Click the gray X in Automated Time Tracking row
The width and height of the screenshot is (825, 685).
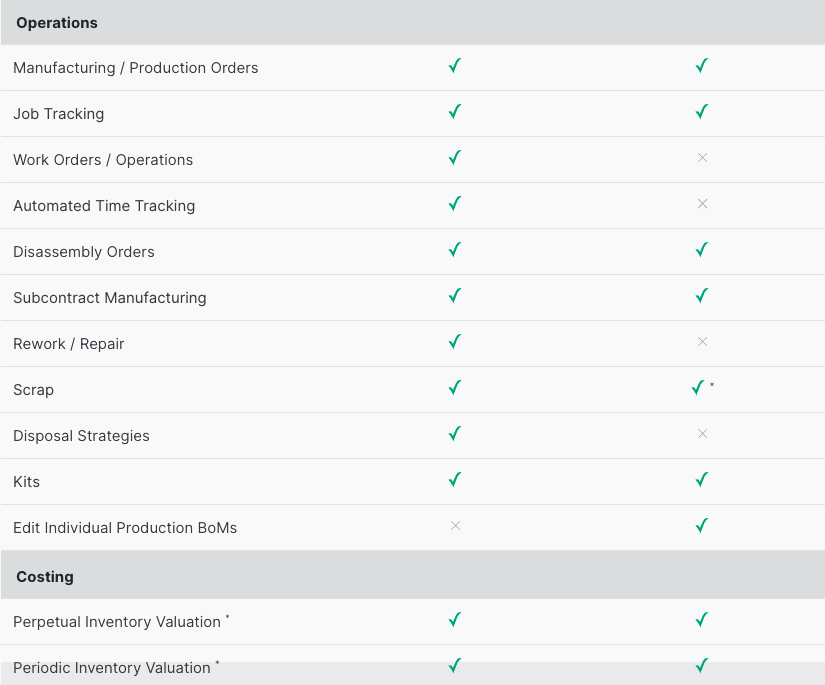click(702, 204)
